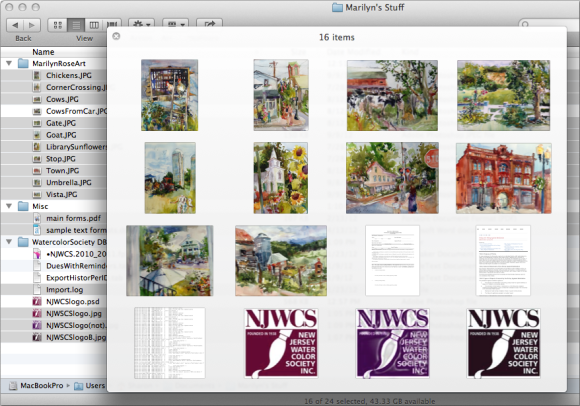Click the Share toolbar button
Screen dimensions: 580x406
point(209,24)
